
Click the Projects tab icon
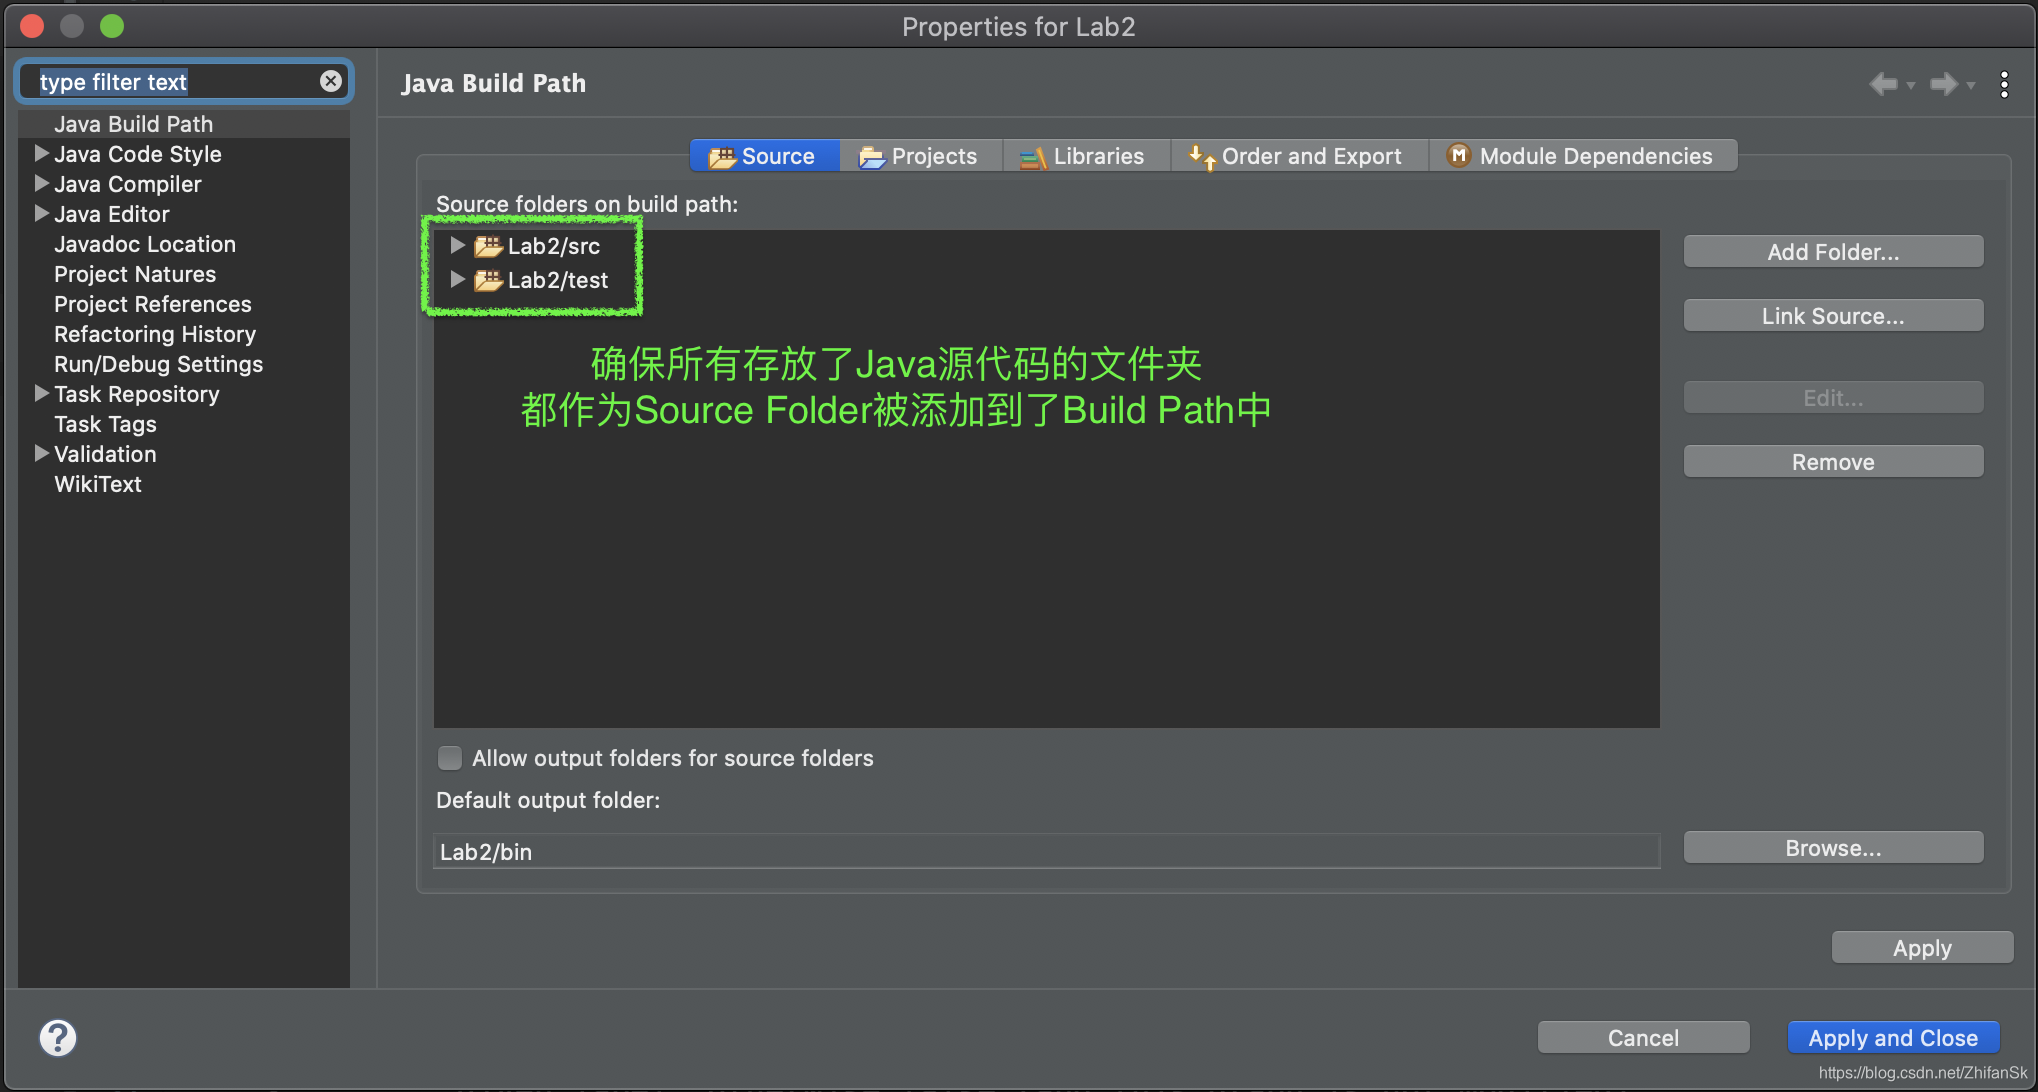[871, 156]
